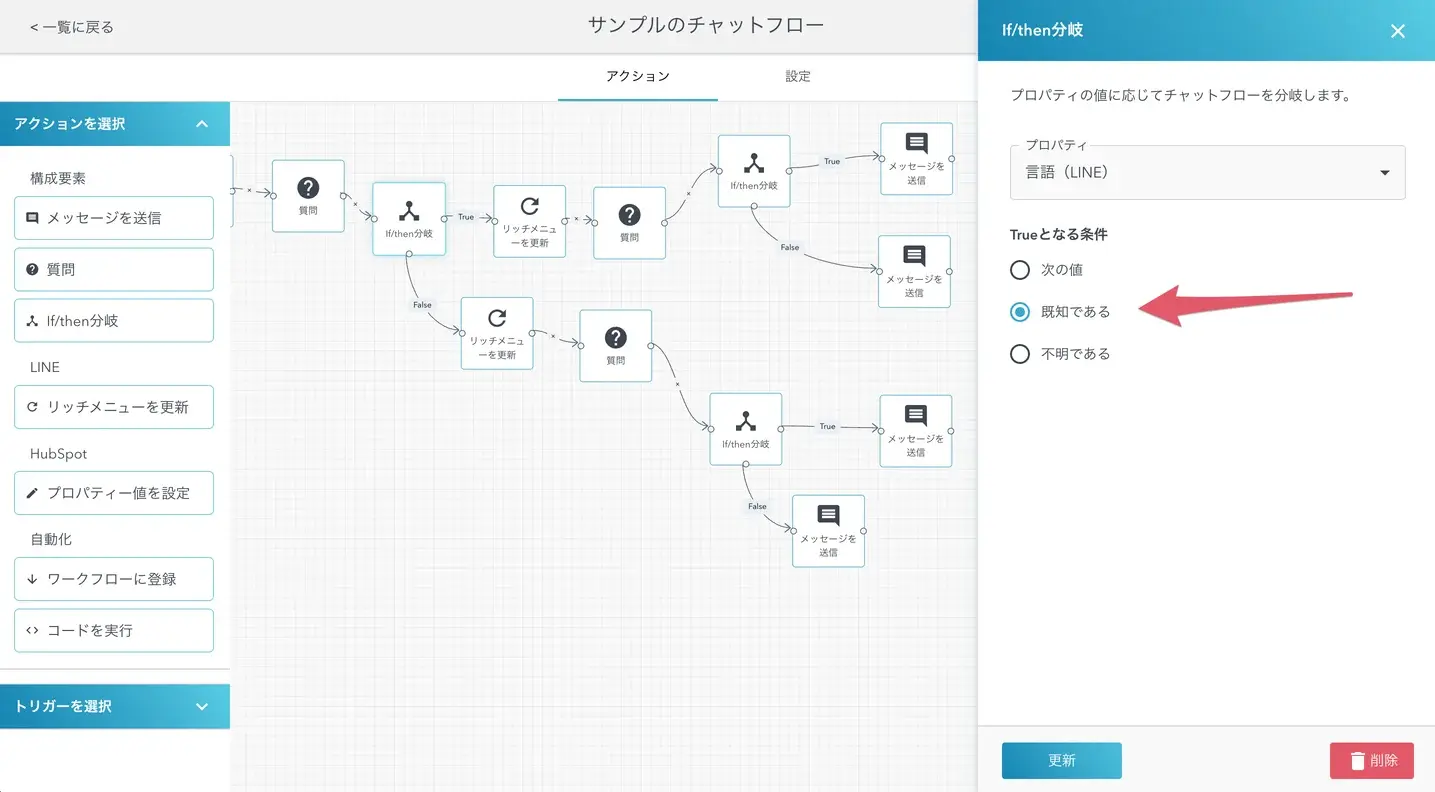The image size is (1435, 792).
Task: Open the プロパティ dropdown 言語（LINE）
Action: click(1207, 173)
